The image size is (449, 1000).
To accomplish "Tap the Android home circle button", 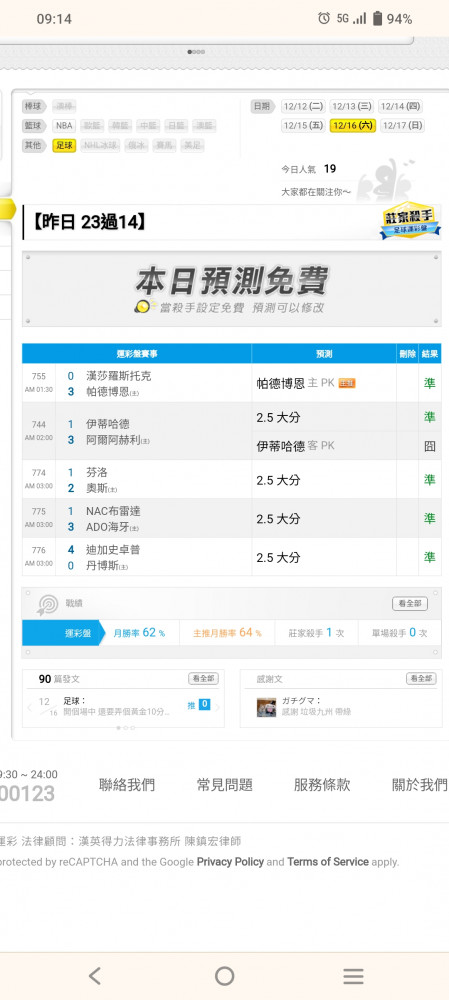I will click(224, 976).
